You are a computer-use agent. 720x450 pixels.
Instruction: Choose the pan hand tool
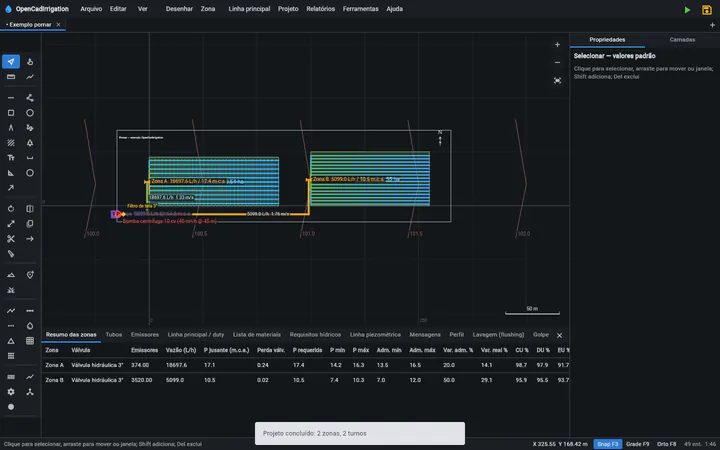pos(30,62)
